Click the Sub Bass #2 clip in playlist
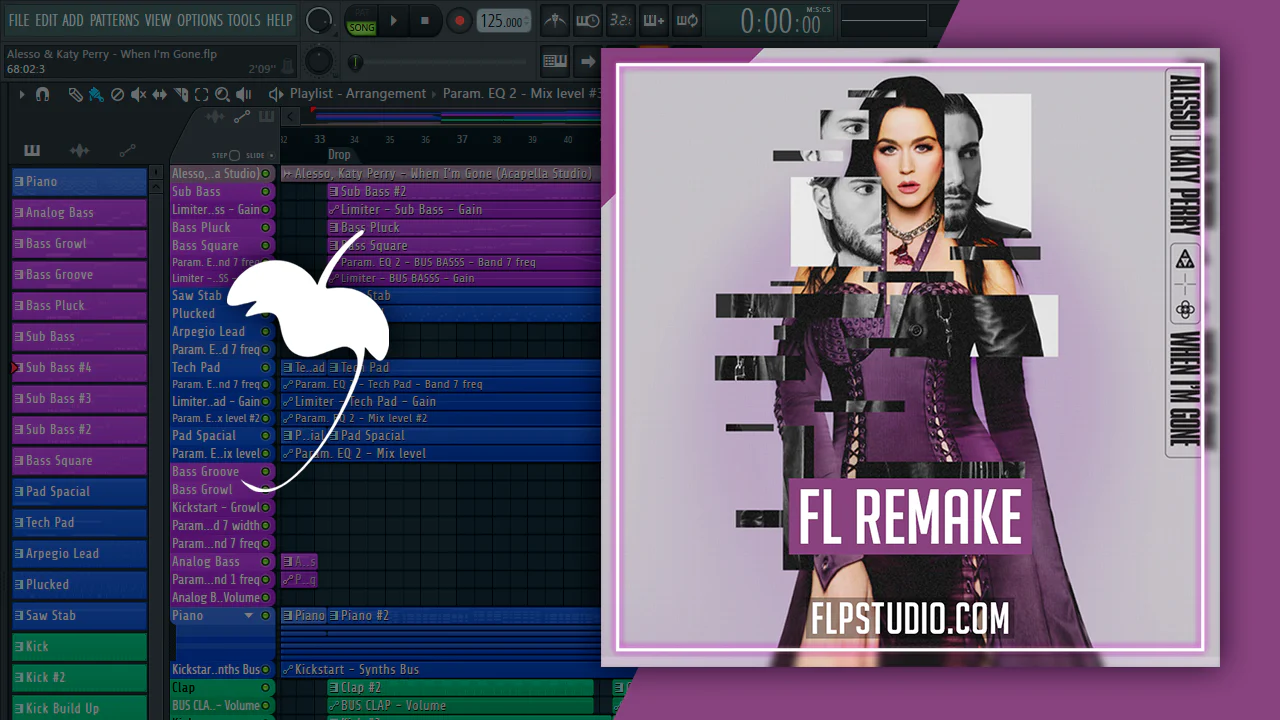This screenshot has height=720, width=1280. [464, 191]
